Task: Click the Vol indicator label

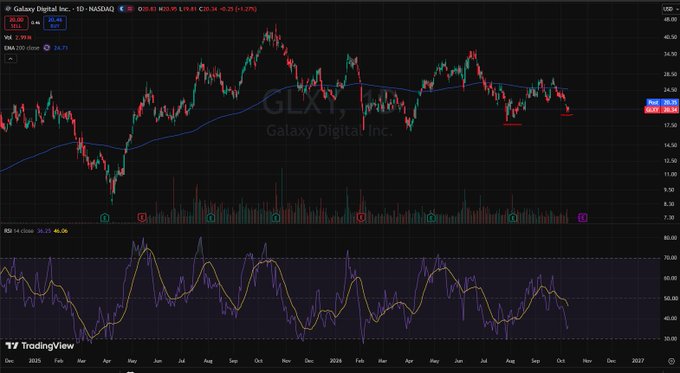Action: pyautogui.click(x=8, y=38)
